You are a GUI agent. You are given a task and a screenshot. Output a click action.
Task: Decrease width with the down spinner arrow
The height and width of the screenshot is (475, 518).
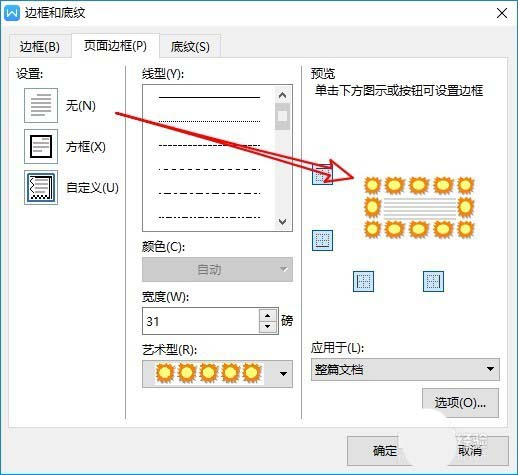(268, 327)
